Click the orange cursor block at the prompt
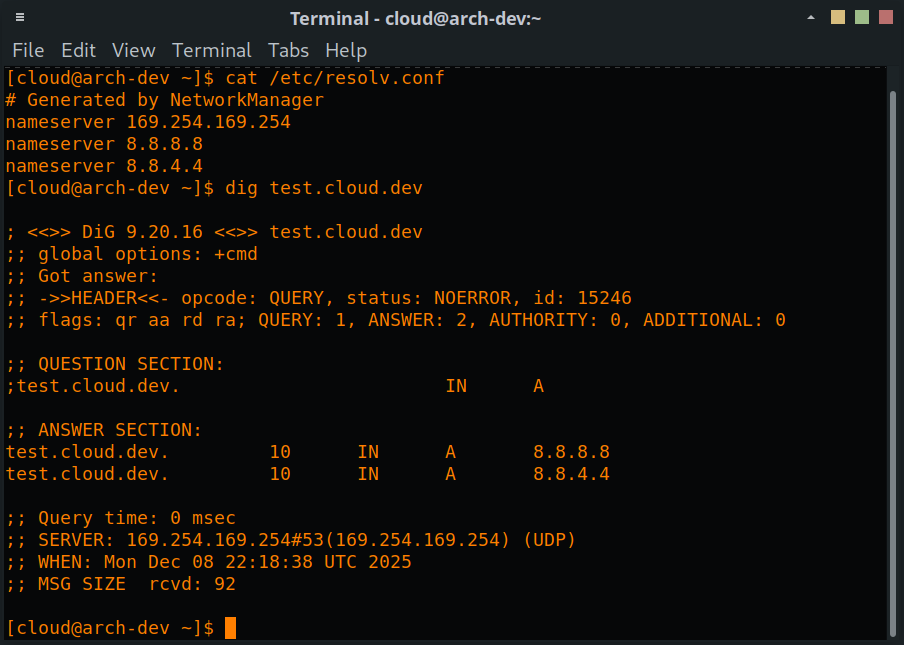The image size is (904, 645). coord(230,628)
